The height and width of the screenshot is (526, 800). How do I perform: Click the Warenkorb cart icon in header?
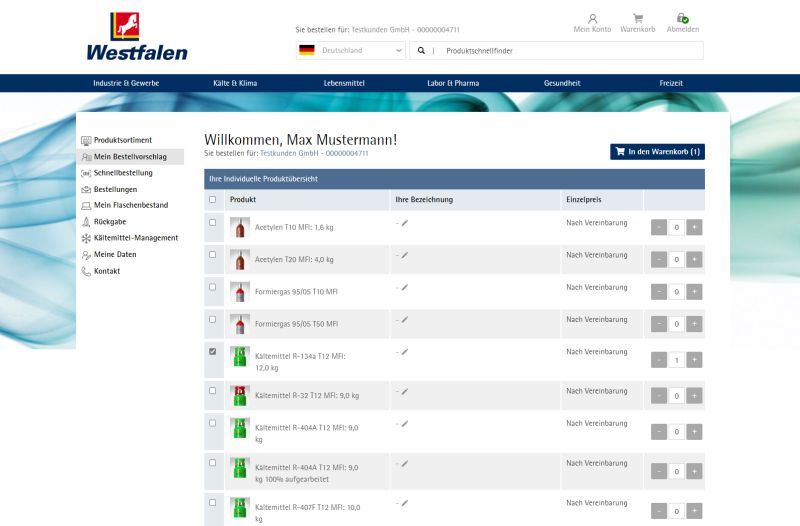point(637,19)
